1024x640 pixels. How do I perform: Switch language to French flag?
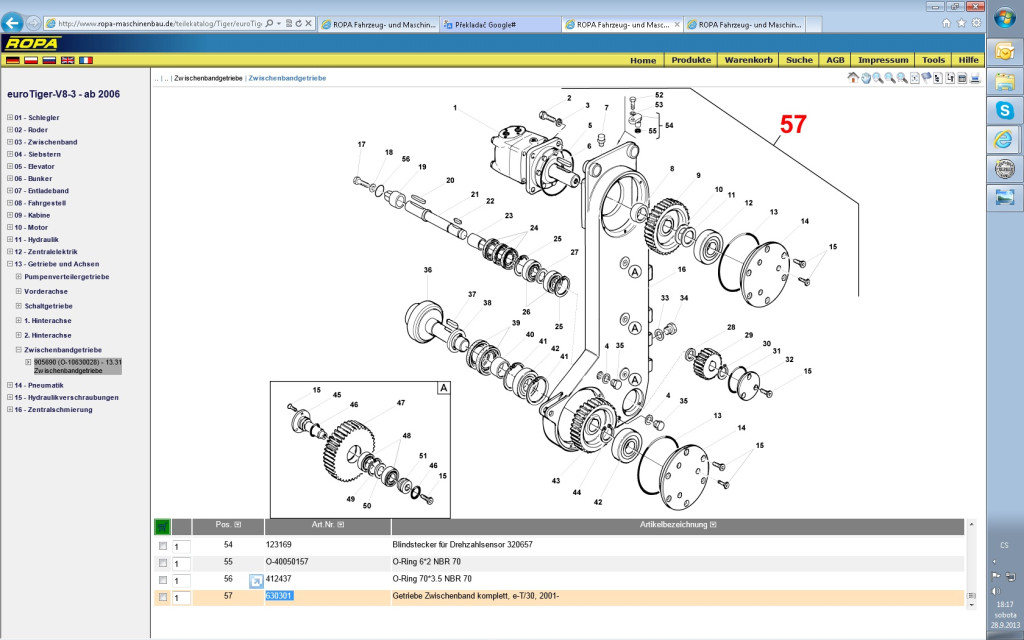click(x=86, y=60)
